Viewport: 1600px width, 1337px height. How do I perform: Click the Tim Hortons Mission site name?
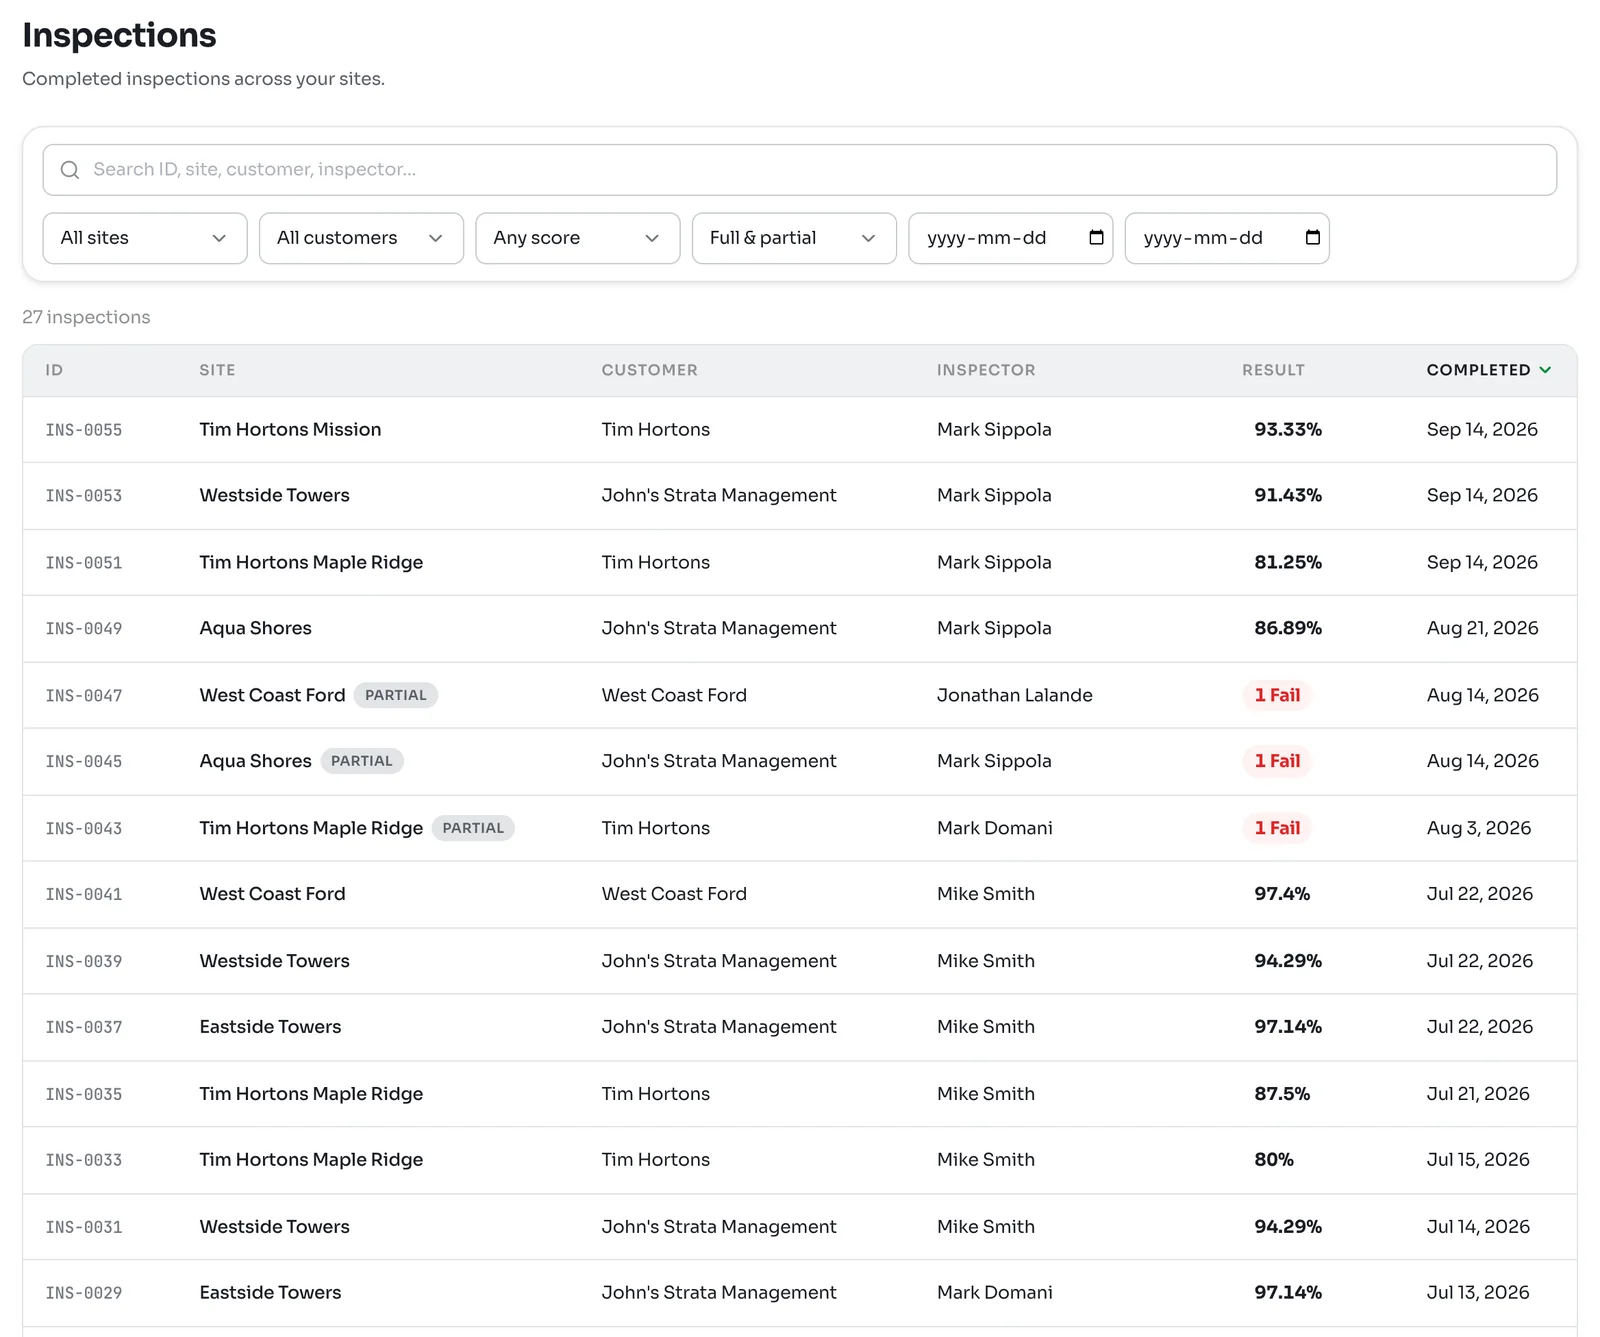coord(290,430)
